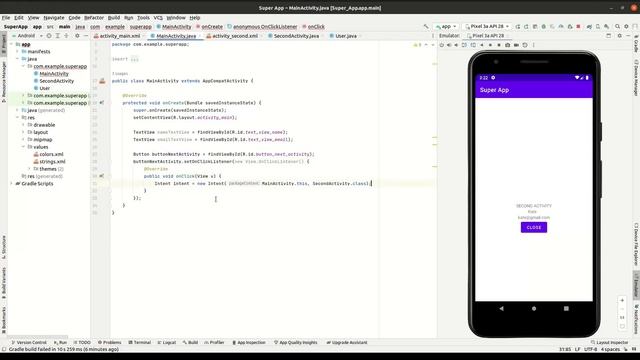Screen dimensions: 640x360
Task: Switch to SecondActivity.java tab
Action: pos(293,36)
